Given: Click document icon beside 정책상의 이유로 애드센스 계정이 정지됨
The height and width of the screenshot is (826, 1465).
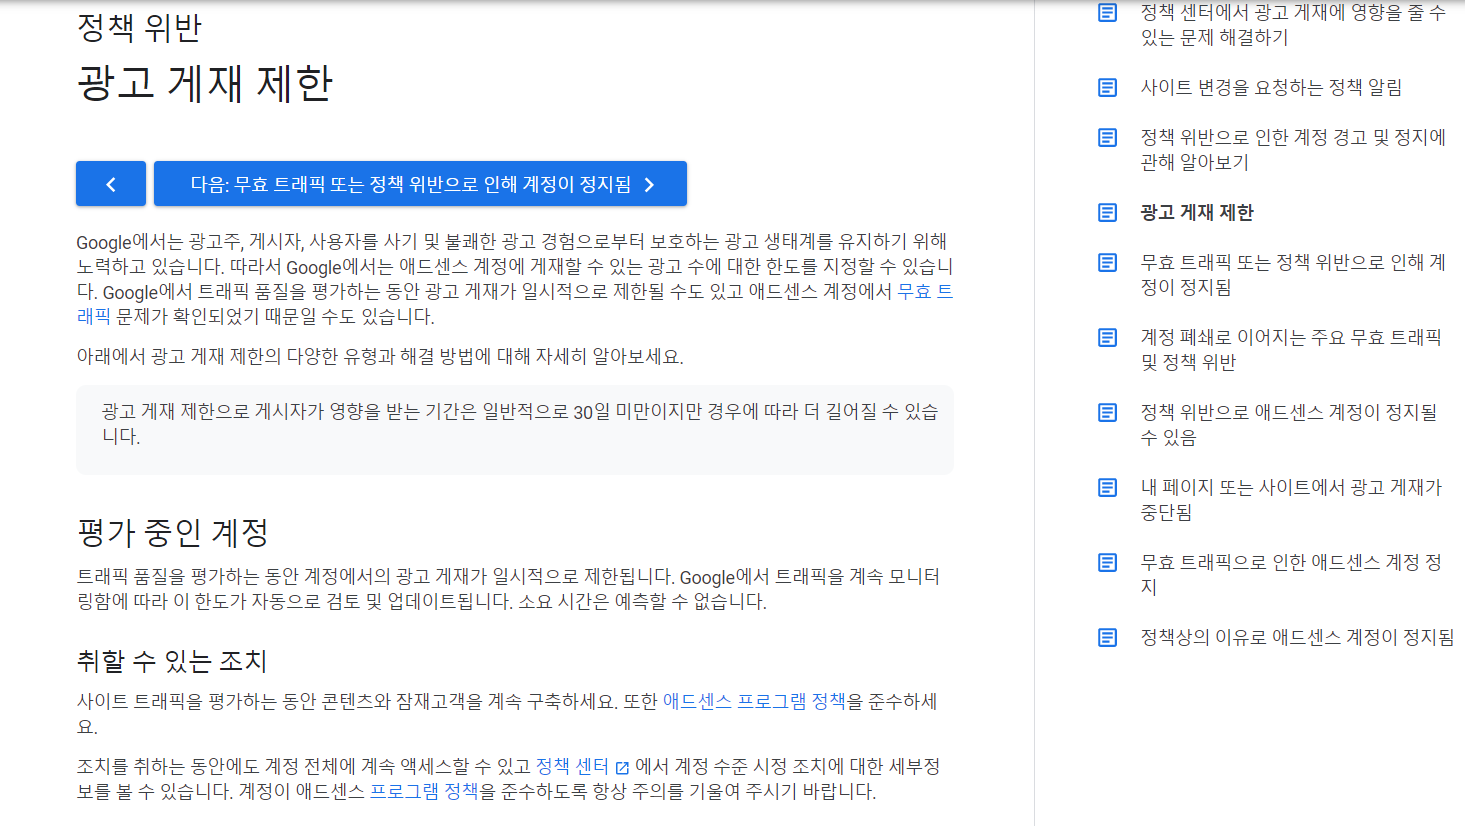Looking at the screenshot, I should tap(1107, 638).
